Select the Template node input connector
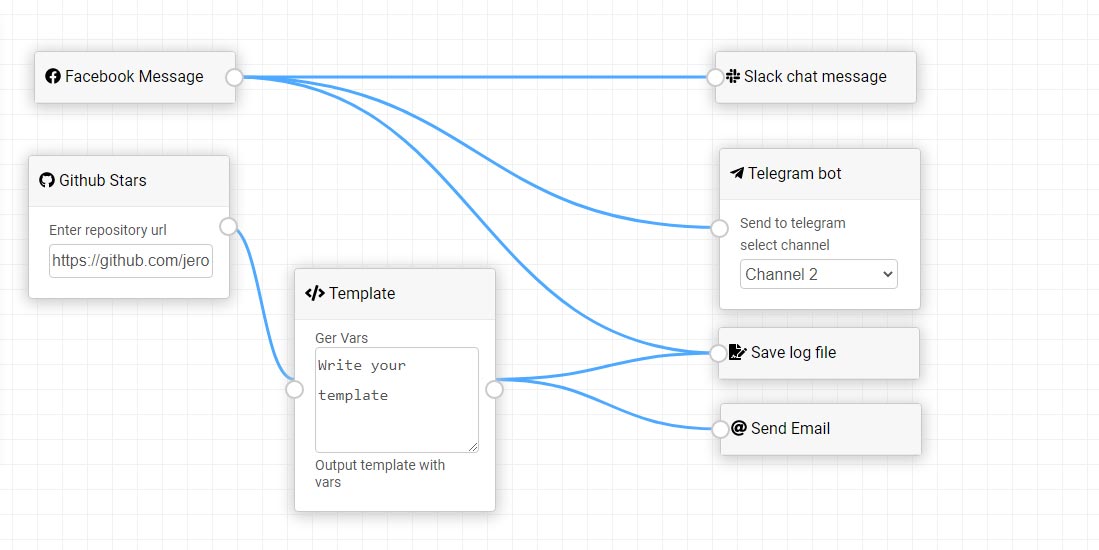 point(294,389)
